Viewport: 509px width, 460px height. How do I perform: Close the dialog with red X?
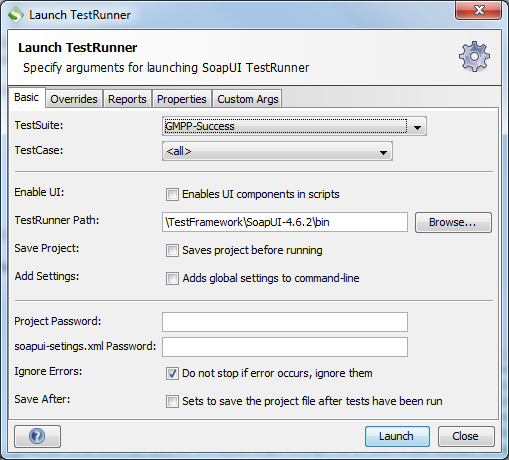click(x=479, y=10)
